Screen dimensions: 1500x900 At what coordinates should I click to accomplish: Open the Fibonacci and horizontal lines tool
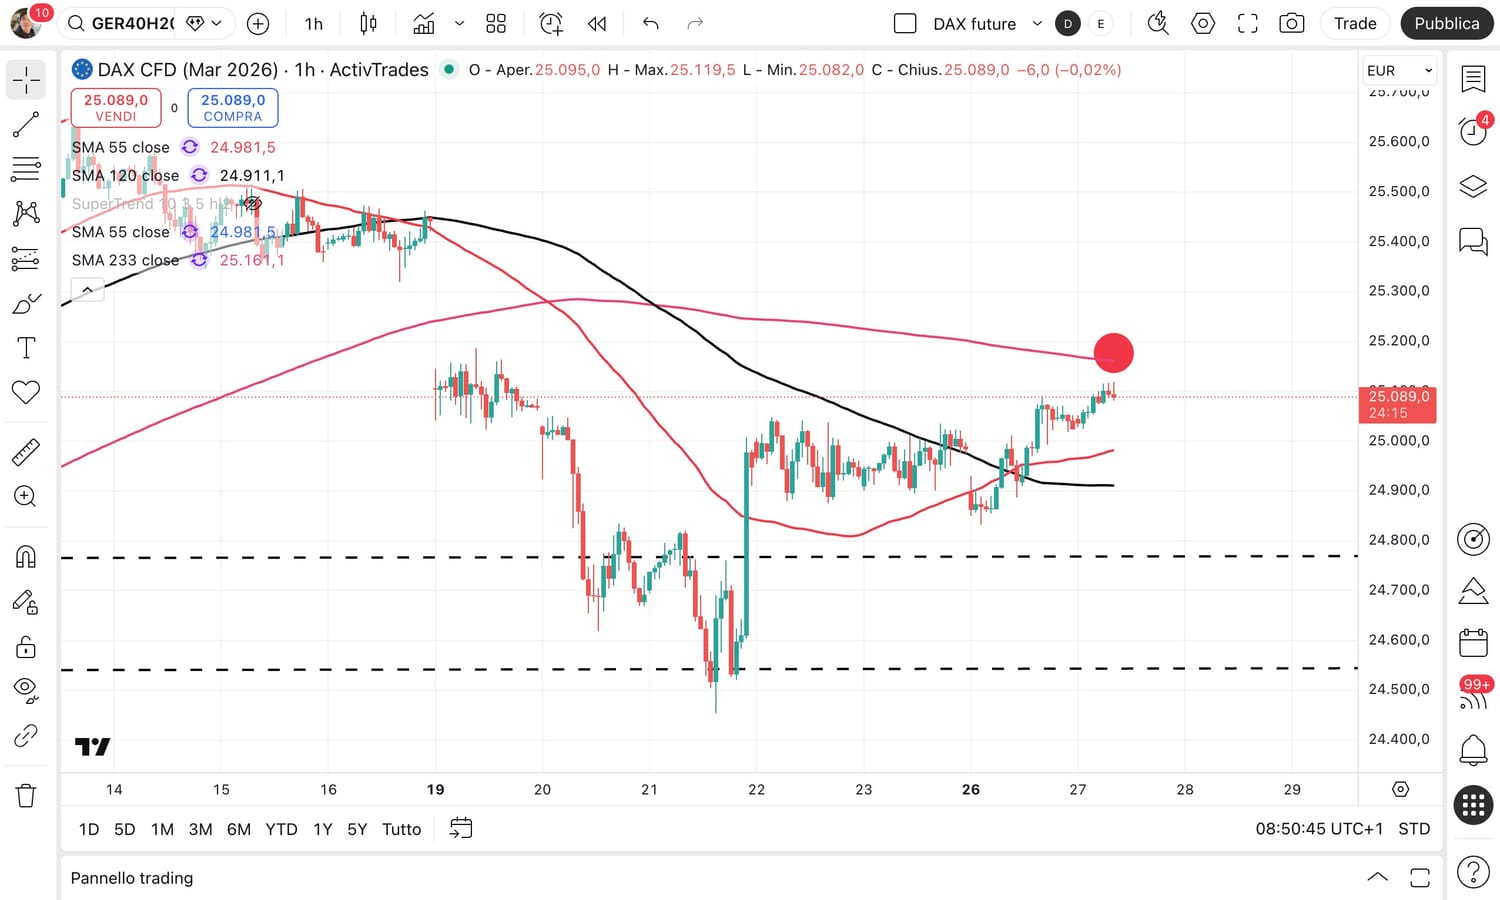26,169
